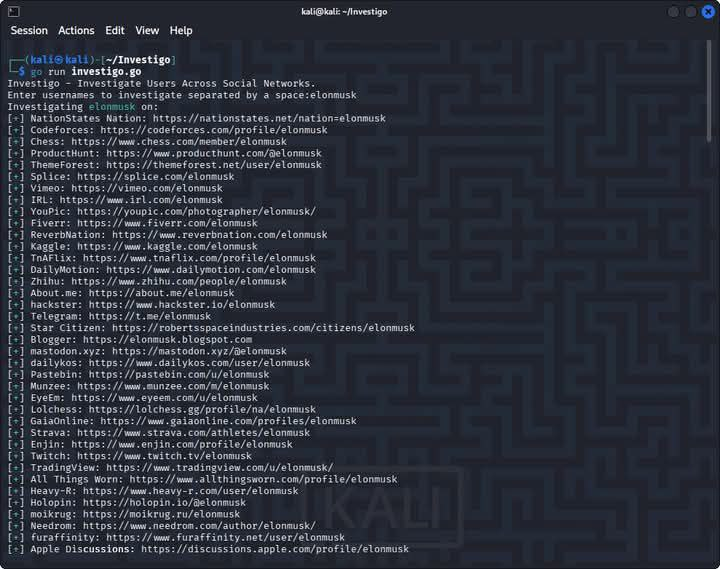Screen dimensions: 720x569
Task: Open the YouPic photographer link
Action: pyautogui.click(x=197, y=212)
